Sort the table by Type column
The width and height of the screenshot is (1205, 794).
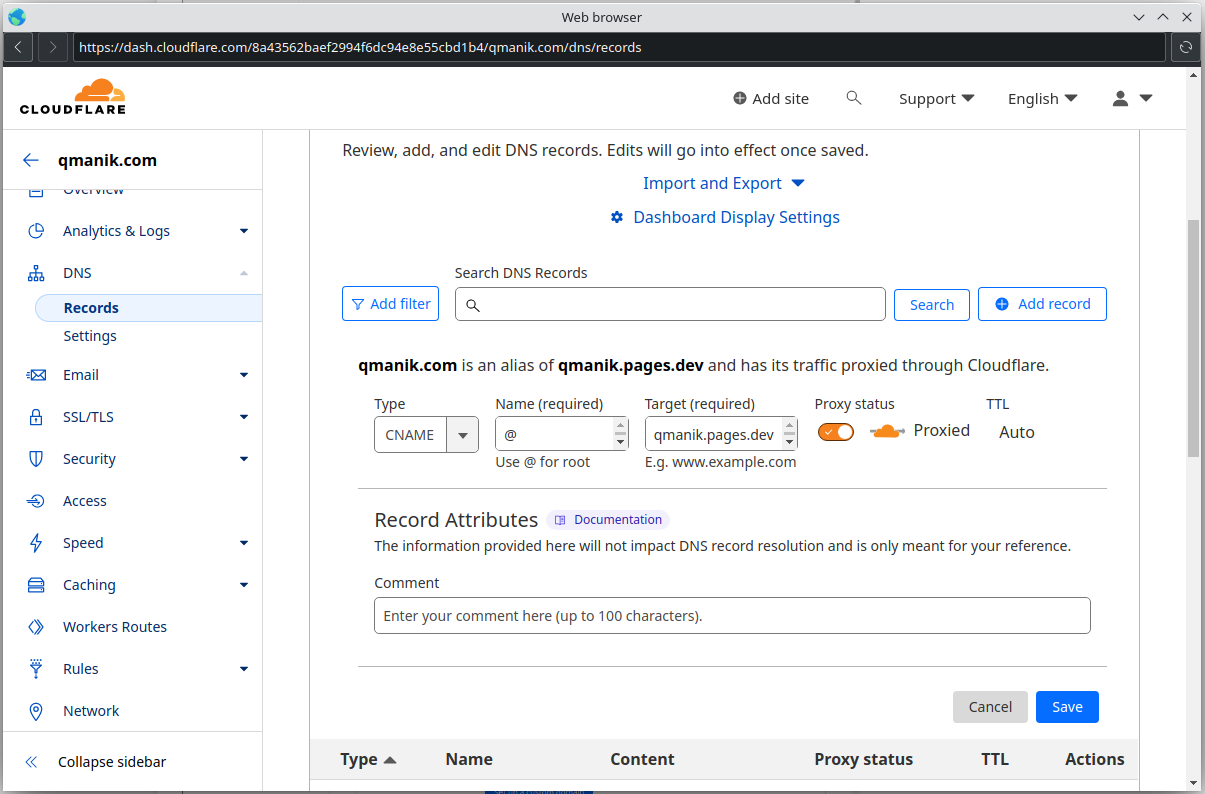coord(368,759)
